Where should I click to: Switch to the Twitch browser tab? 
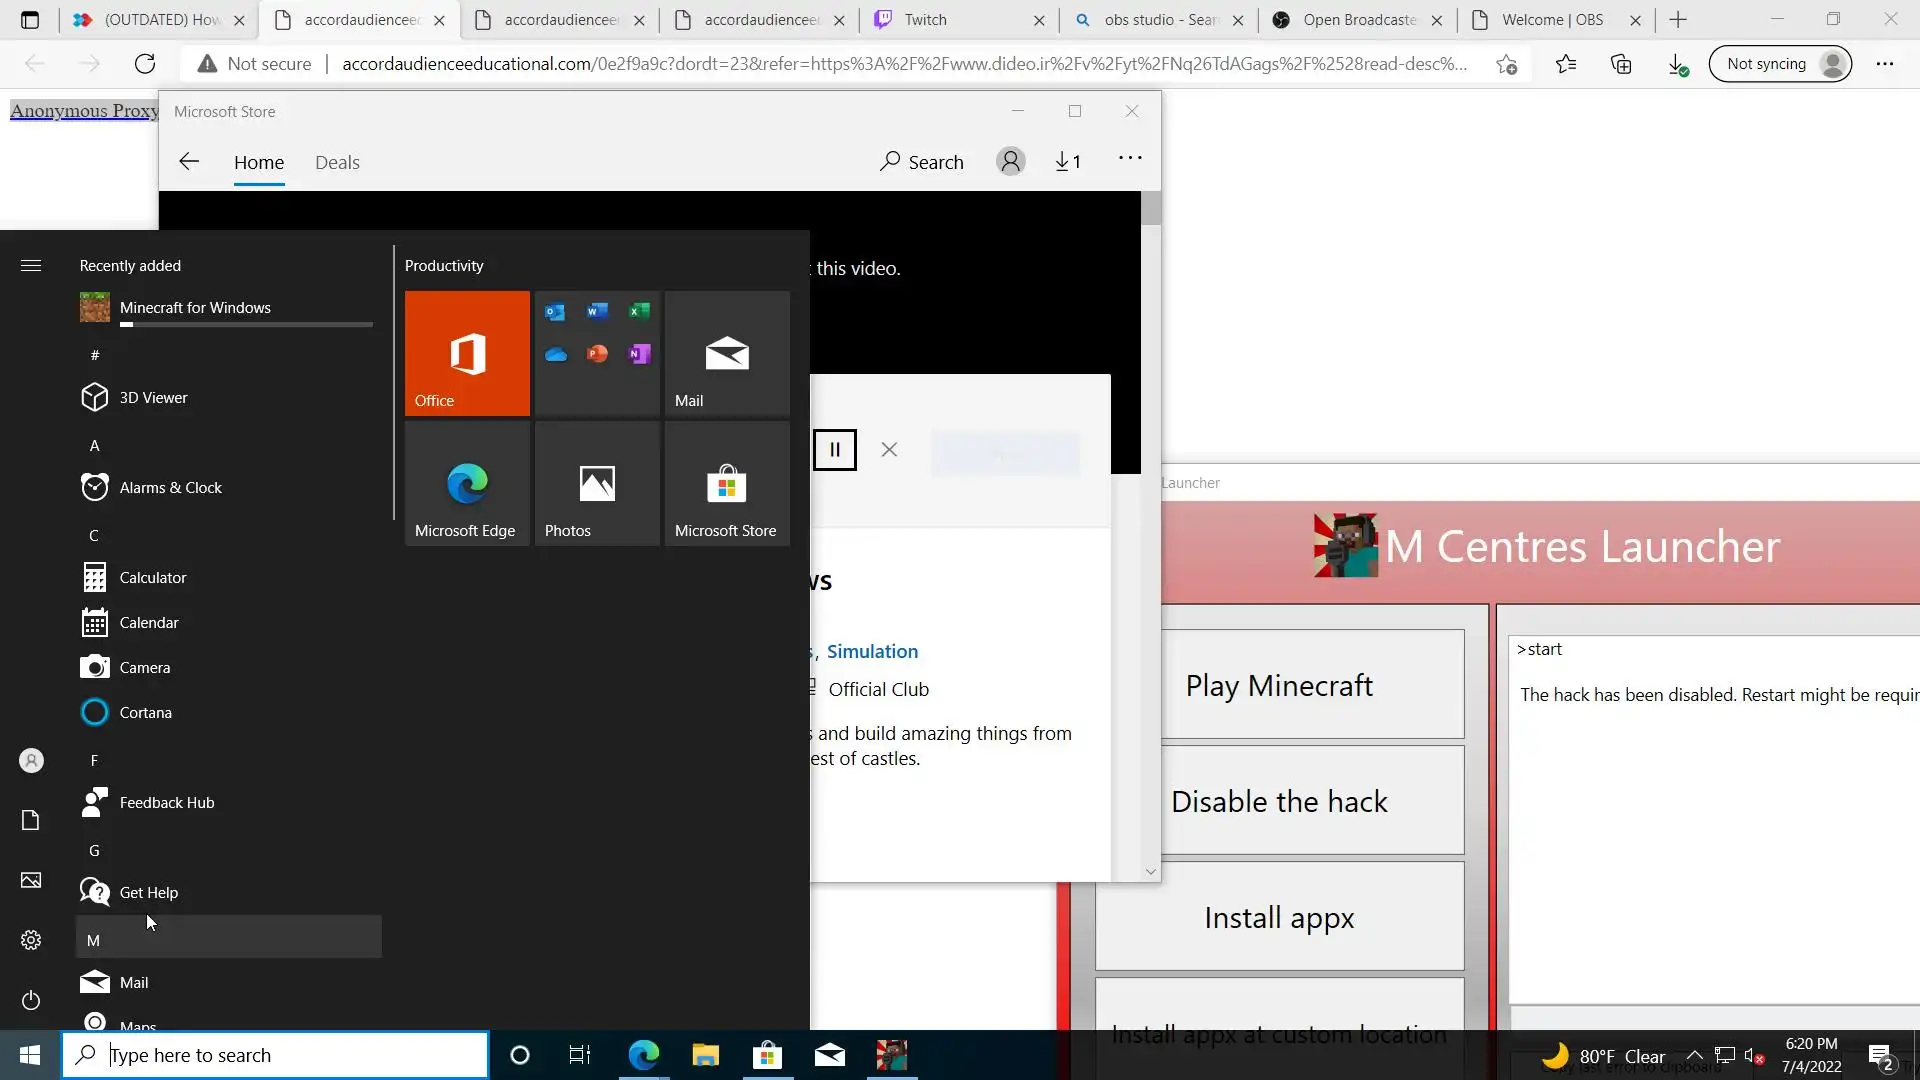925,20
